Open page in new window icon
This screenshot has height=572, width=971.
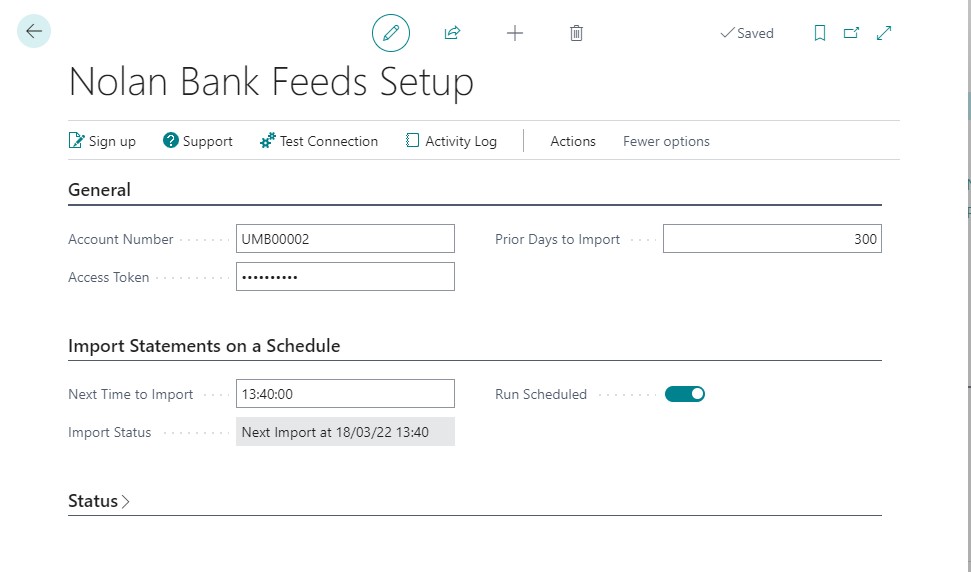point(851,33)
